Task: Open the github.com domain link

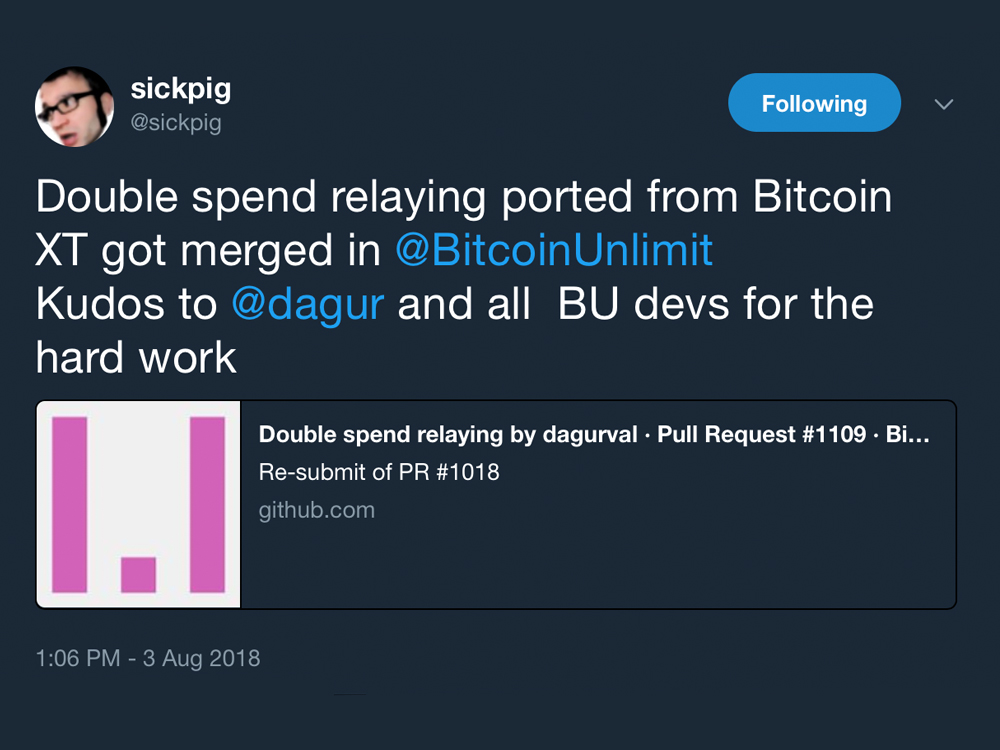Action: pos(317,510)
